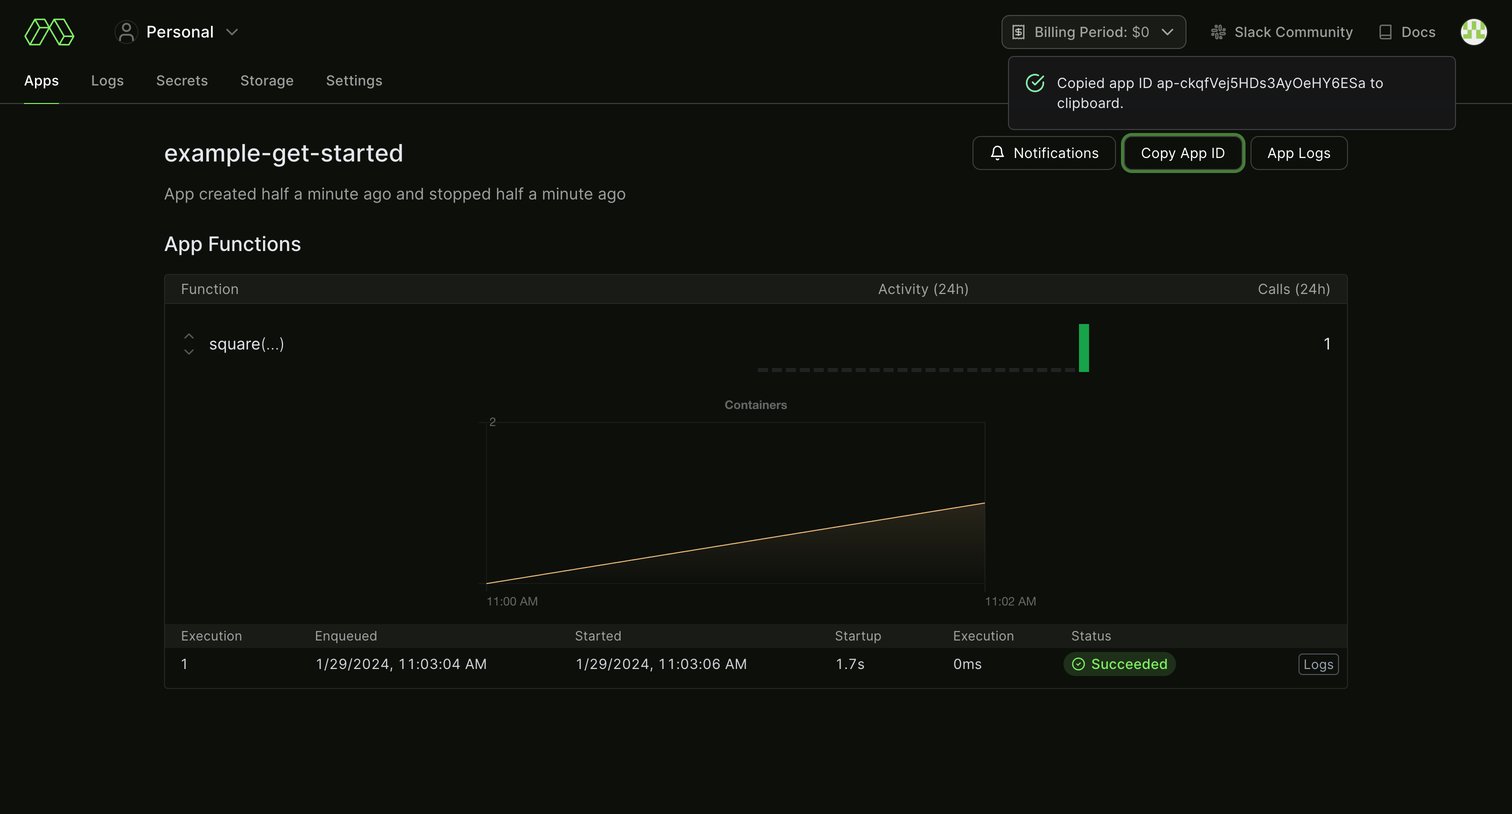Click the Activity (24h) column header

click(x=923, y=289)
